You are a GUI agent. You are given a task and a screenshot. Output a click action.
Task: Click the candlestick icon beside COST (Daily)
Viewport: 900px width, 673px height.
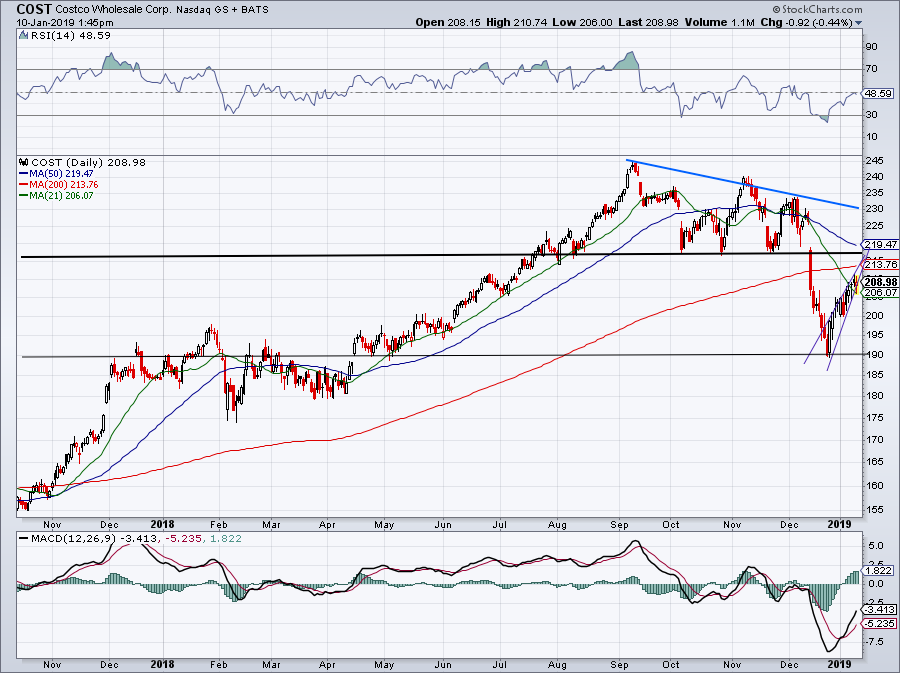(x=24, y=162)
